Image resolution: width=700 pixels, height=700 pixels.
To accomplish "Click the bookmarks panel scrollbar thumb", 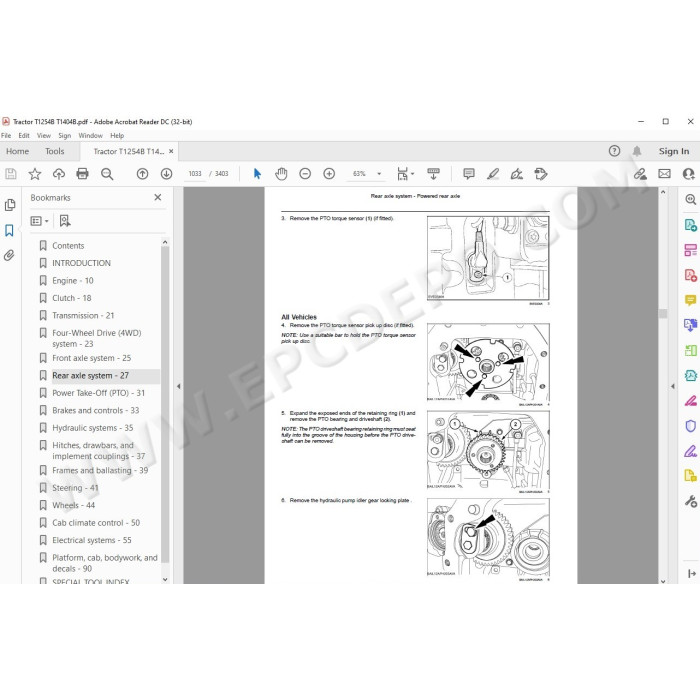I will click(165, 404).
